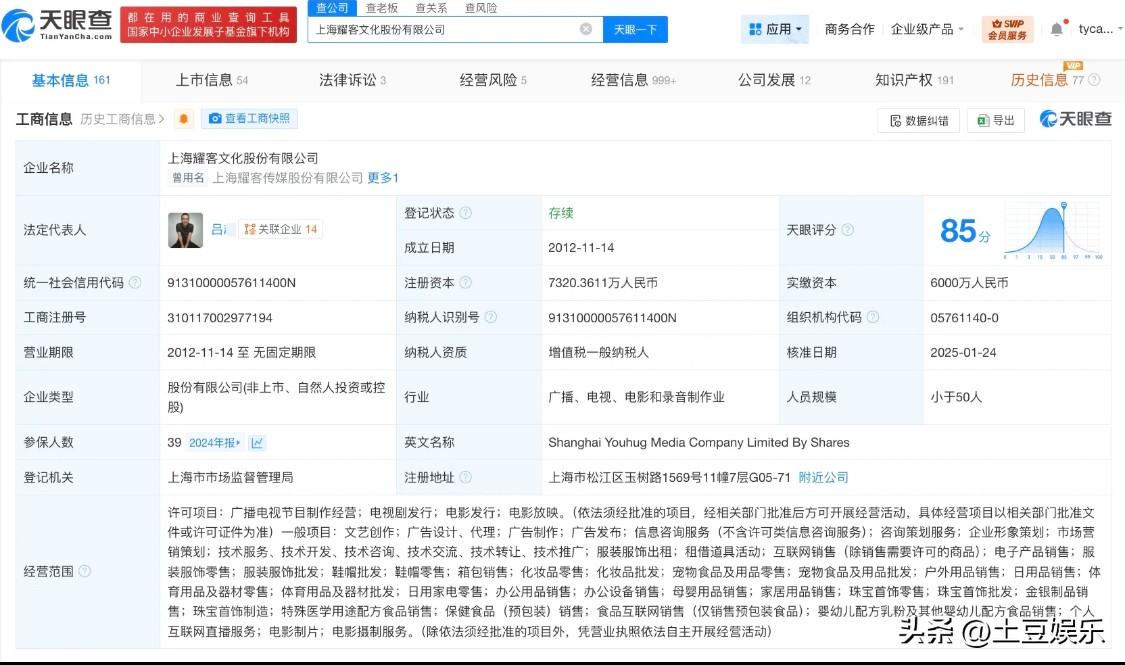Open the 2024年报 annual report expander

[x=215, y=443]
